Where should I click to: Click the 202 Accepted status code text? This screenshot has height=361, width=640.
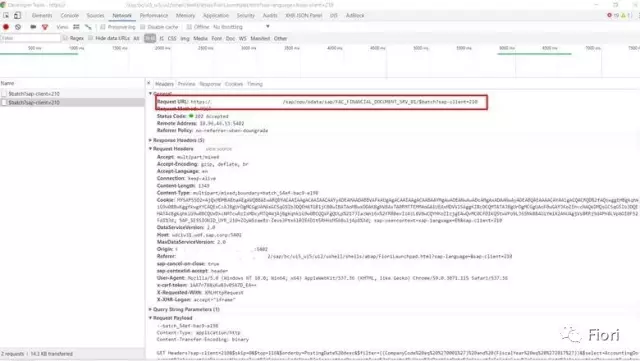click(211, 116)
